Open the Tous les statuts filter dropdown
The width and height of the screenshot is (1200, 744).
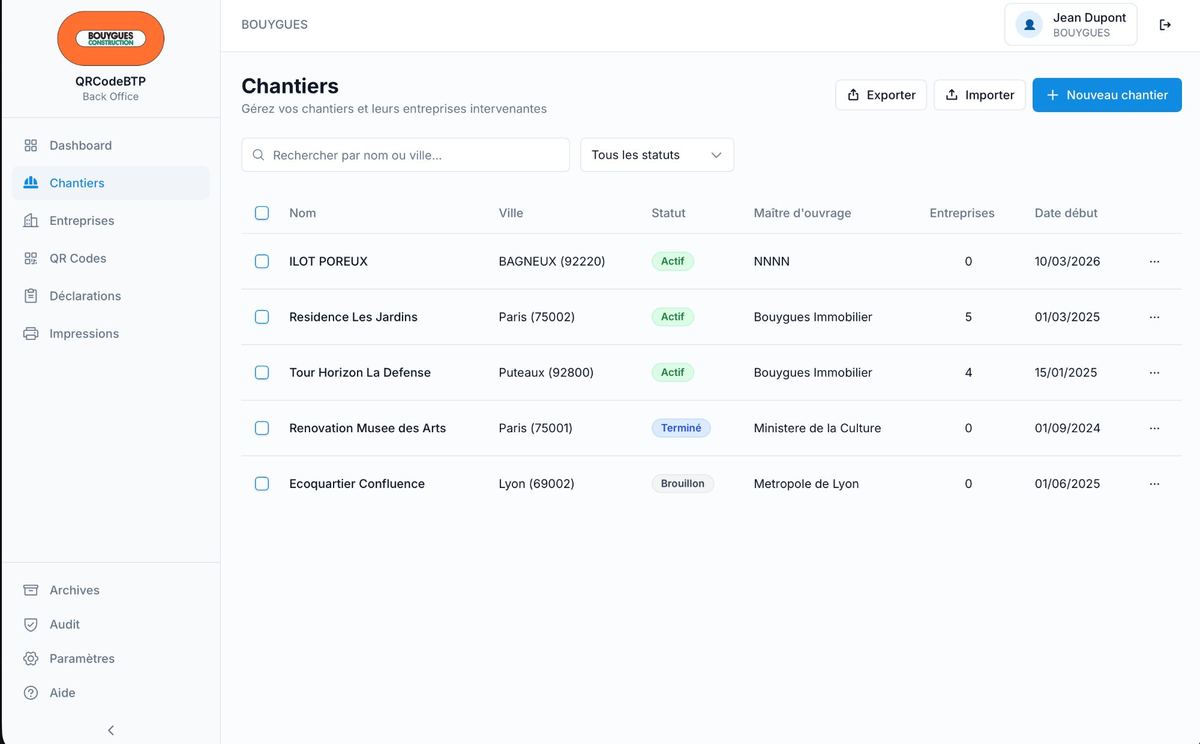[x=656, y=154]
